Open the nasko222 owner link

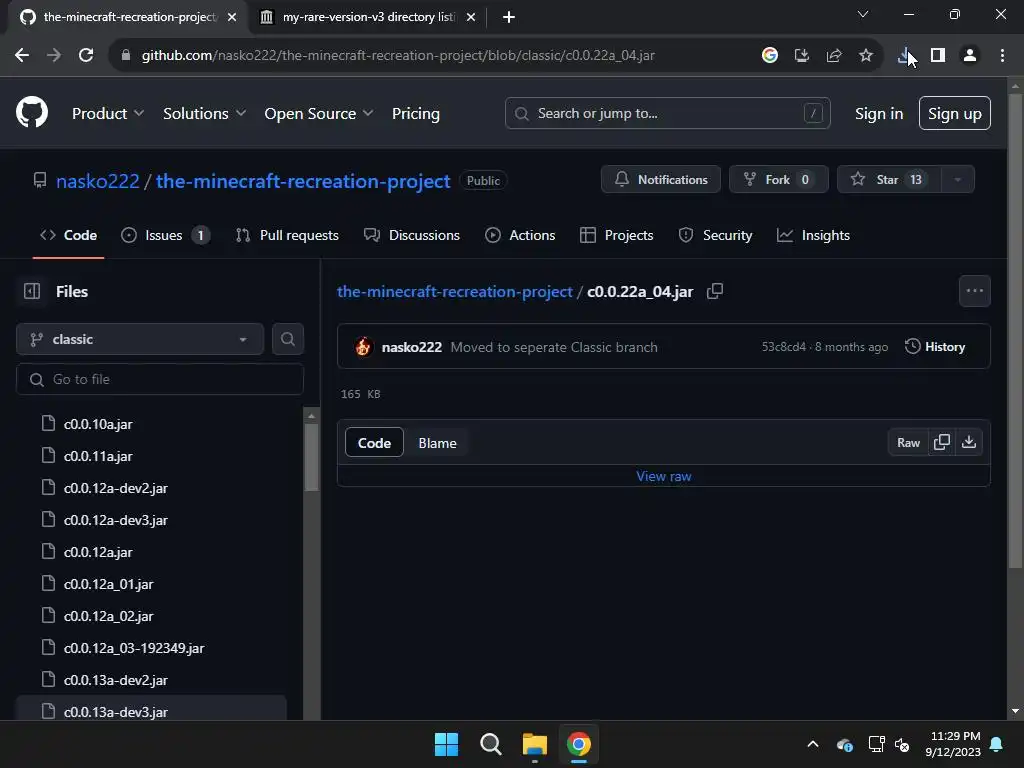click(x=97, y=181)
